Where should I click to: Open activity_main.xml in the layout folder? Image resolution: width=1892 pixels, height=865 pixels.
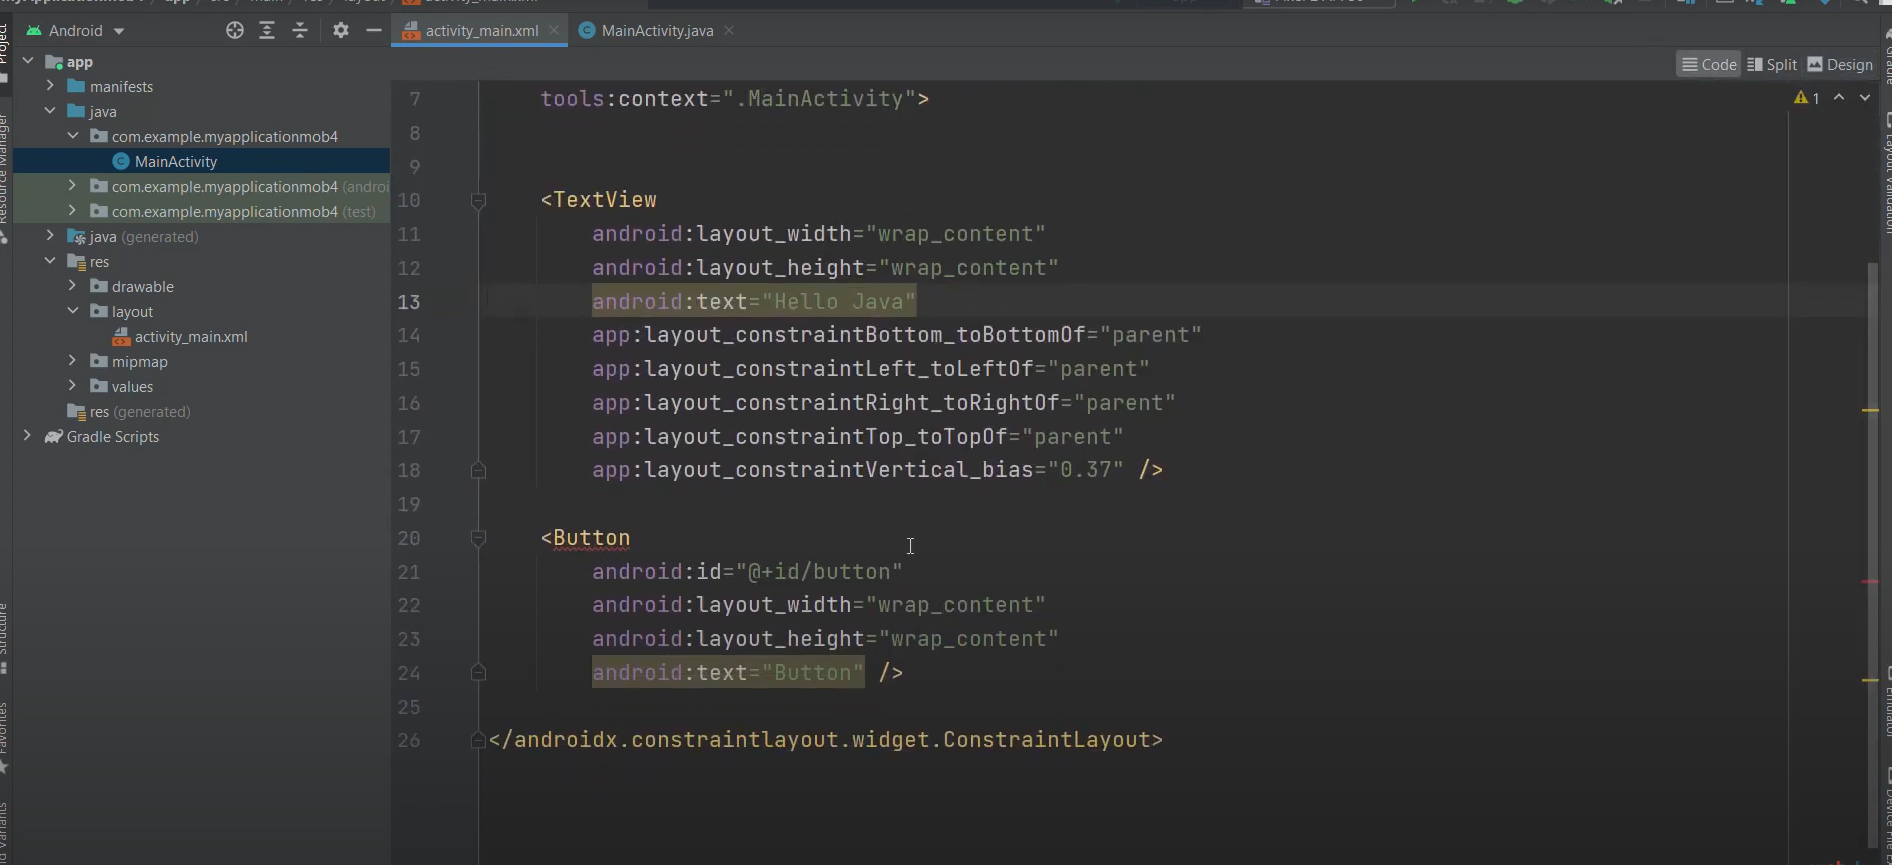pyautogui.click(x=191, y=337)
